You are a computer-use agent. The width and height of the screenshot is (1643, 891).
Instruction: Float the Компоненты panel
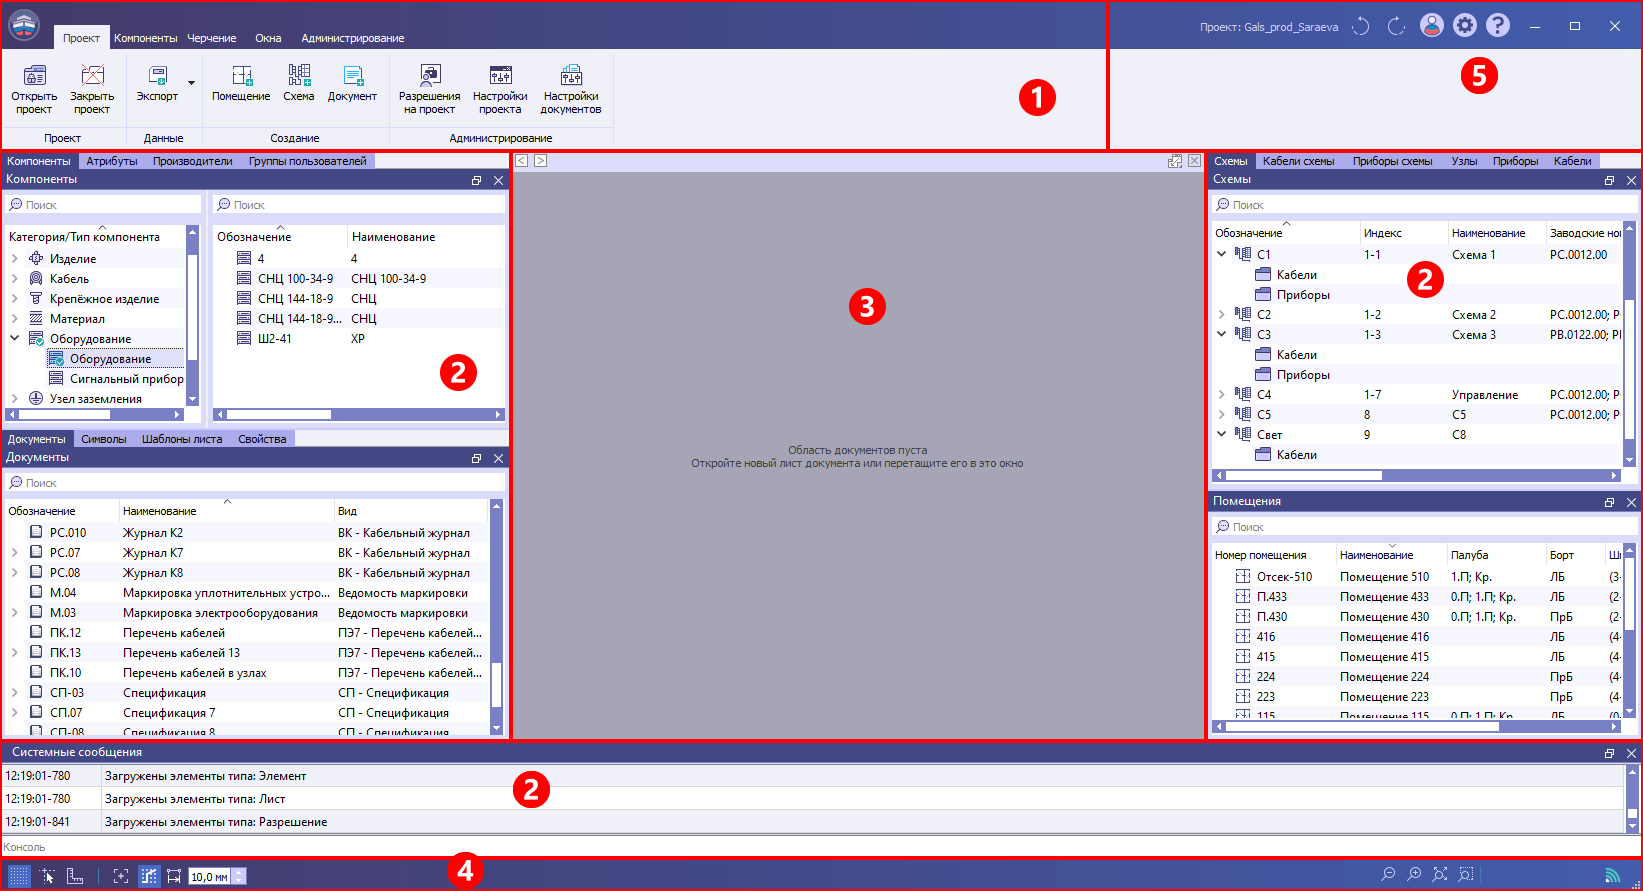(x=477, y=180)
